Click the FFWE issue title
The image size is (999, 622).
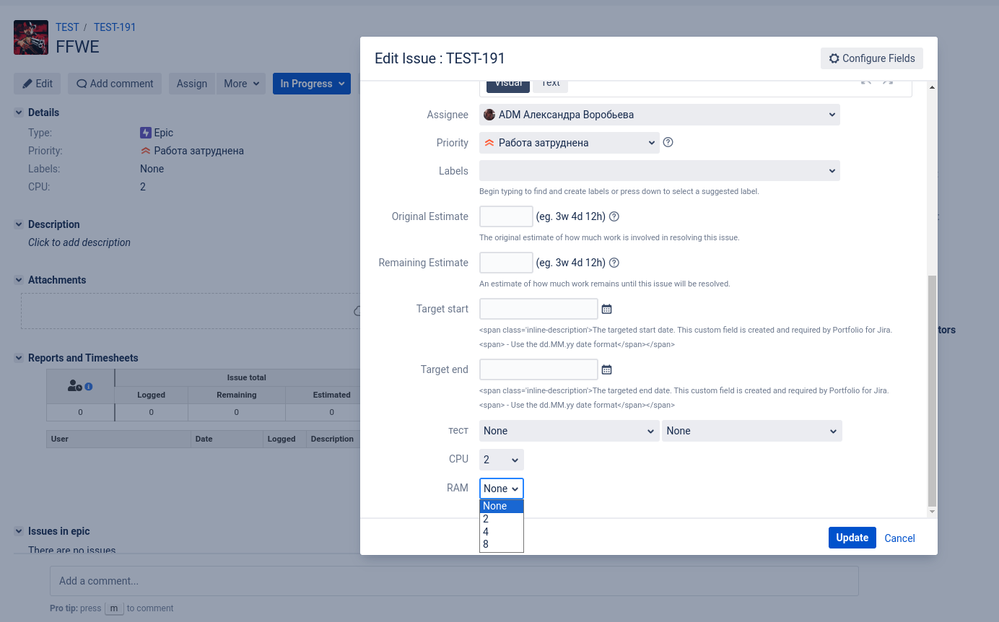pyautogui.click(x=77, y=47)
